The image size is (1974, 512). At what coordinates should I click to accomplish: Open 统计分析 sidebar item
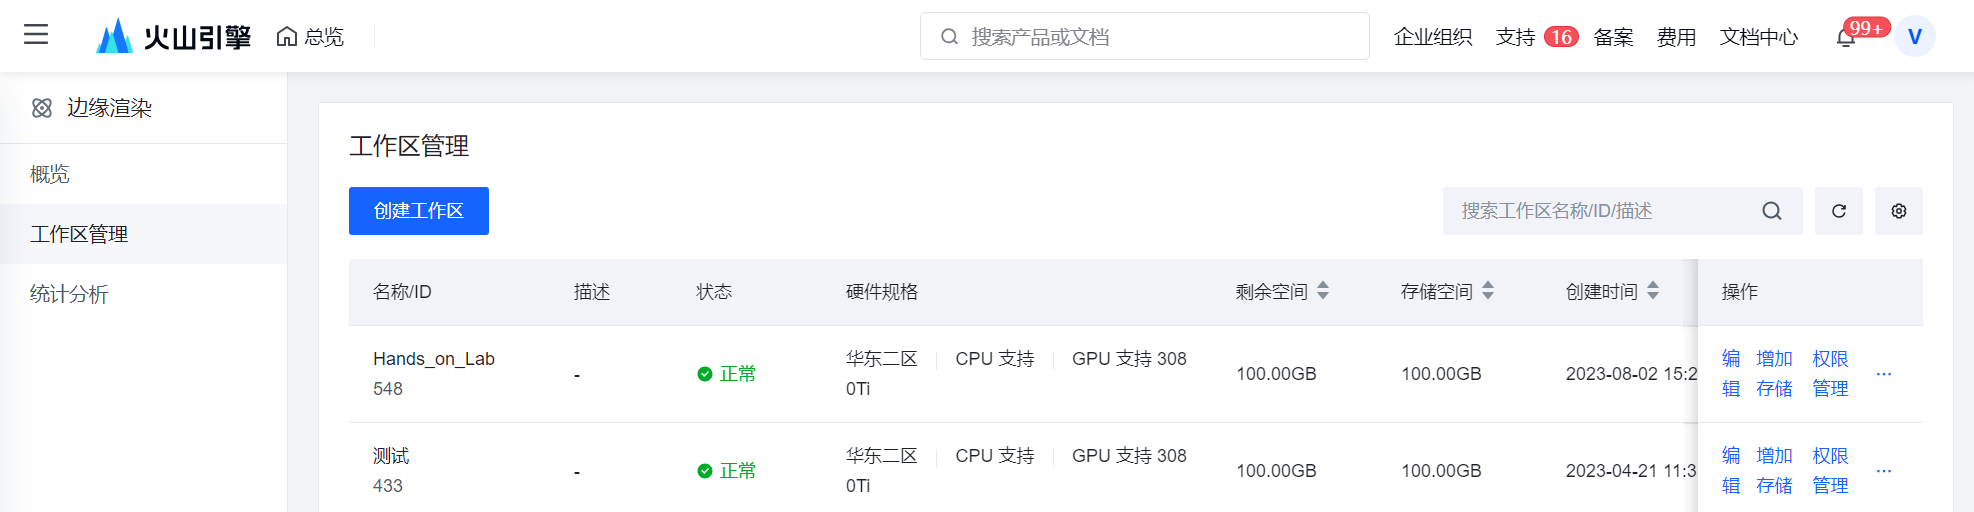click(x=69, y=294)
